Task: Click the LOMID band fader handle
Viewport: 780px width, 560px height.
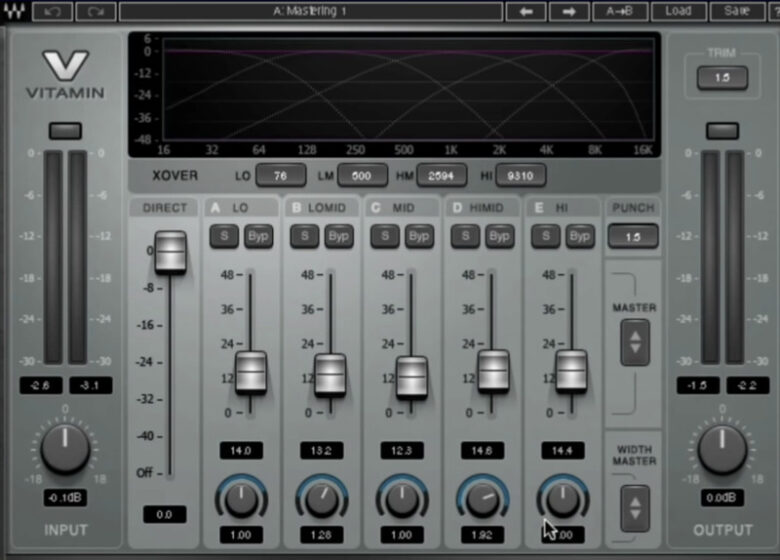Action: click(x=330, y=375)
